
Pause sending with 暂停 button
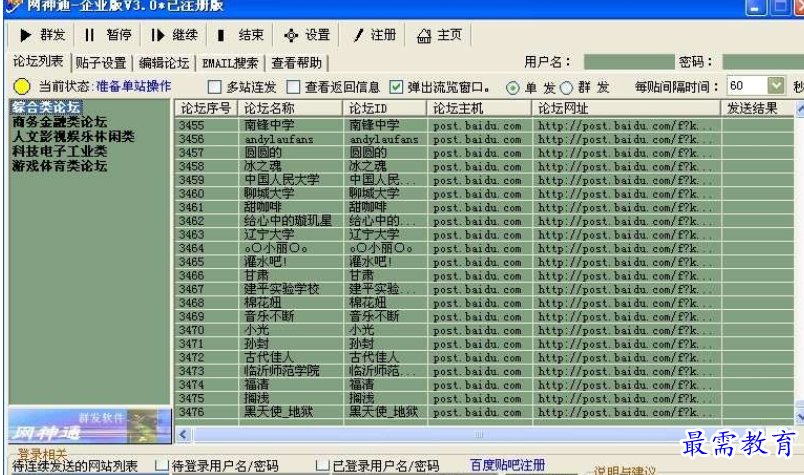tap(108, 35)
